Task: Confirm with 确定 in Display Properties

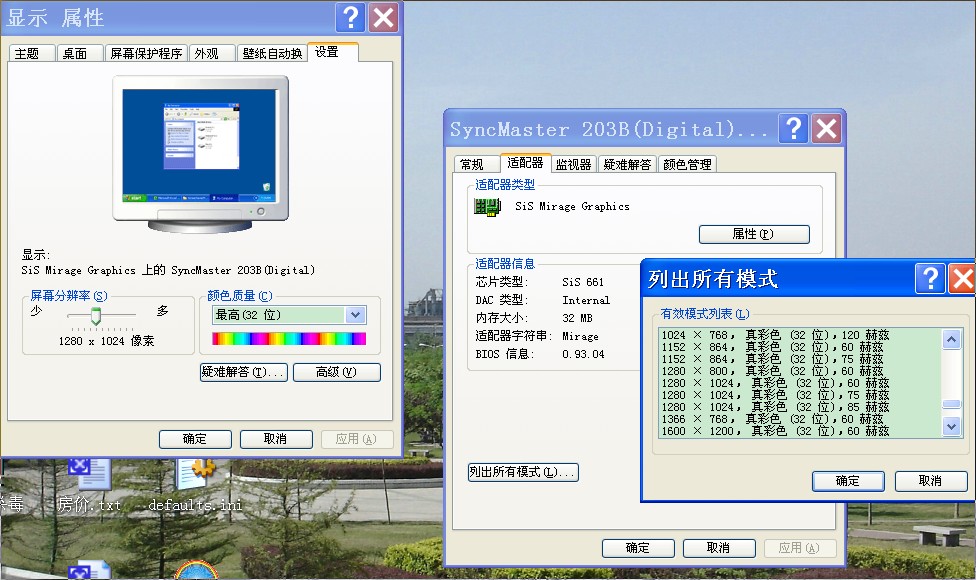Action: pyautogui.click(x=195, y=439)
